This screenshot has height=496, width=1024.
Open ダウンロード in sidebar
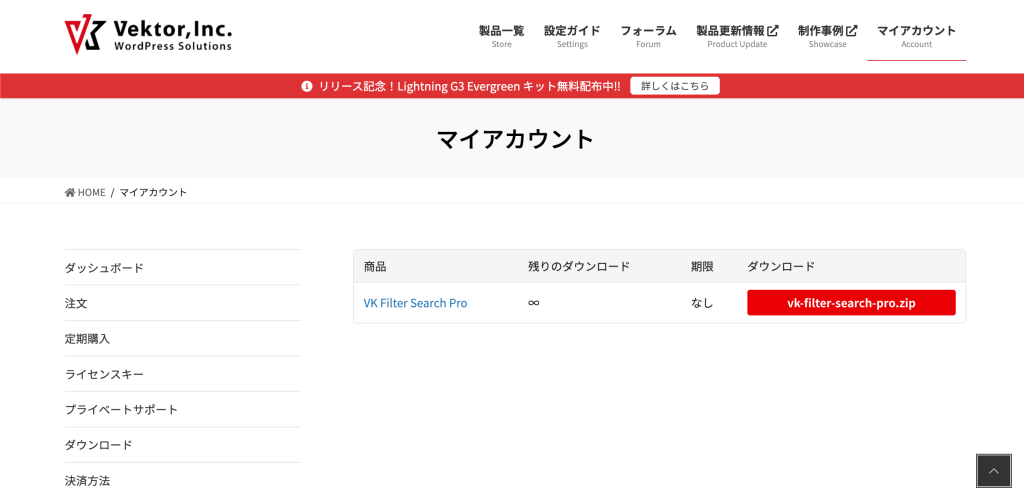(183, 445)
